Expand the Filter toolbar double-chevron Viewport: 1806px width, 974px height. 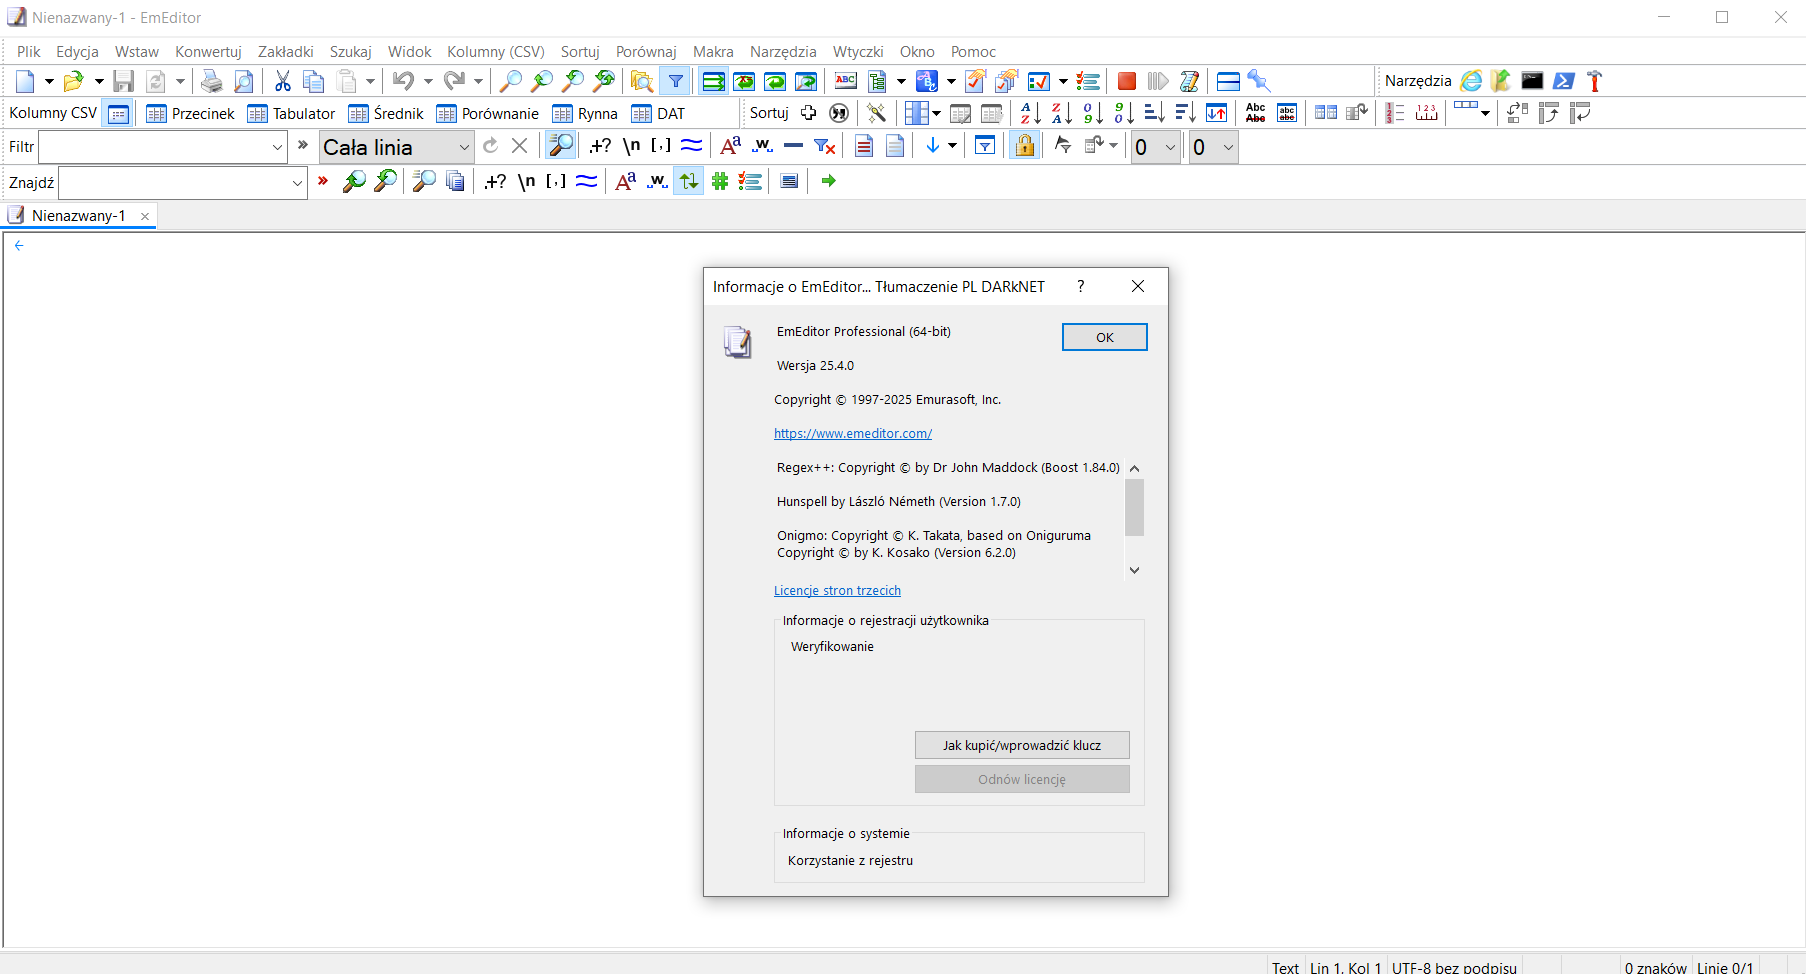click(x=303, y=145)
